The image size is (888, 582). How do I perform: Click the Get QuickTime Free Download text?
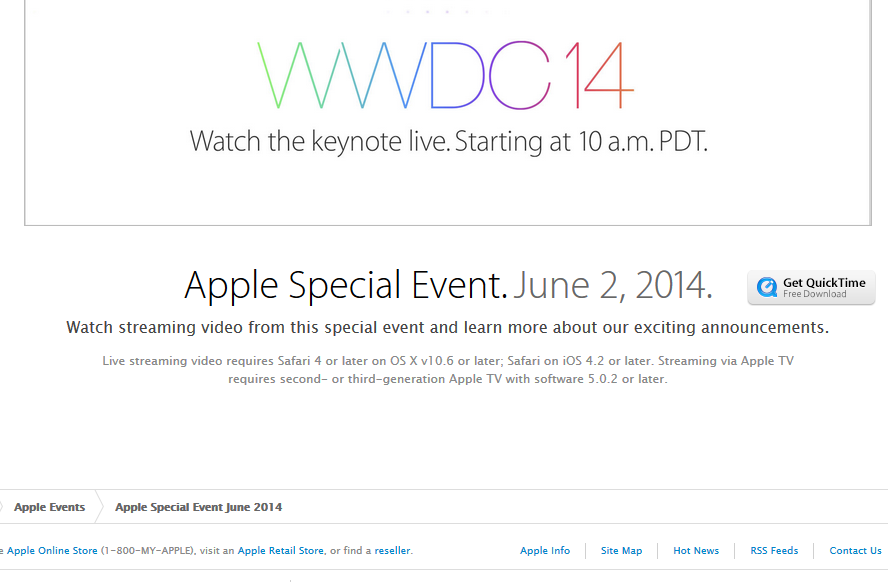click(824, 288)
